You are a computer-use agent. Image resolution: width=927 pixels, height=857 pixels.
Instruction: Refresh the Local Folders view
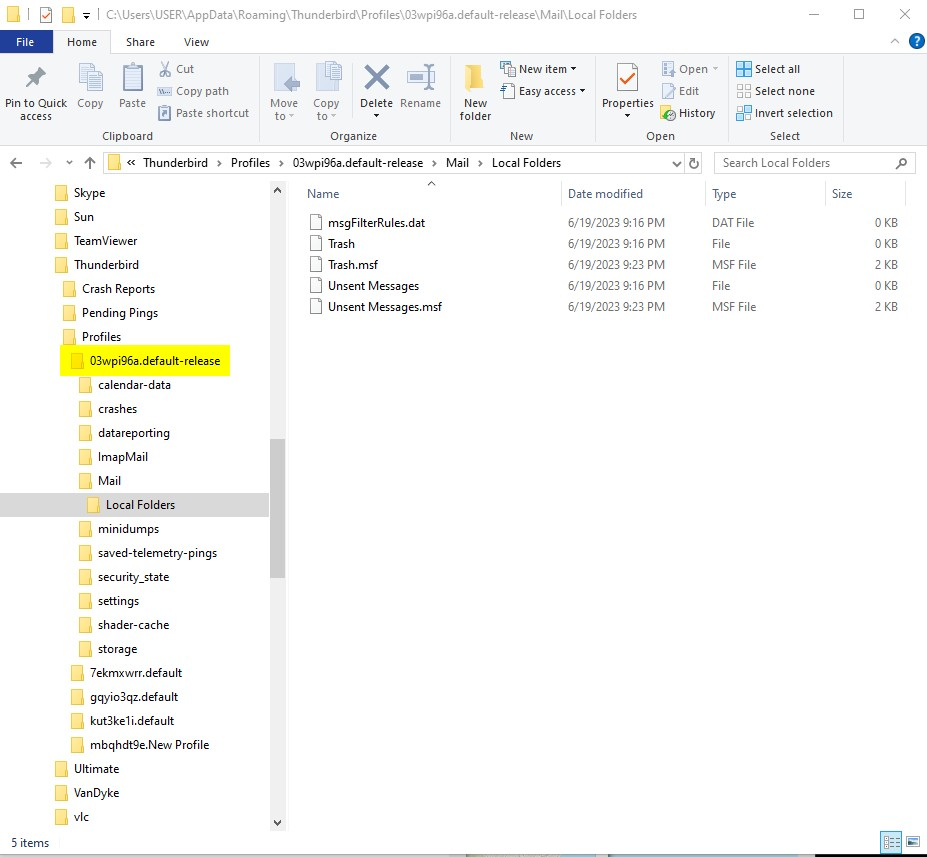694,163
